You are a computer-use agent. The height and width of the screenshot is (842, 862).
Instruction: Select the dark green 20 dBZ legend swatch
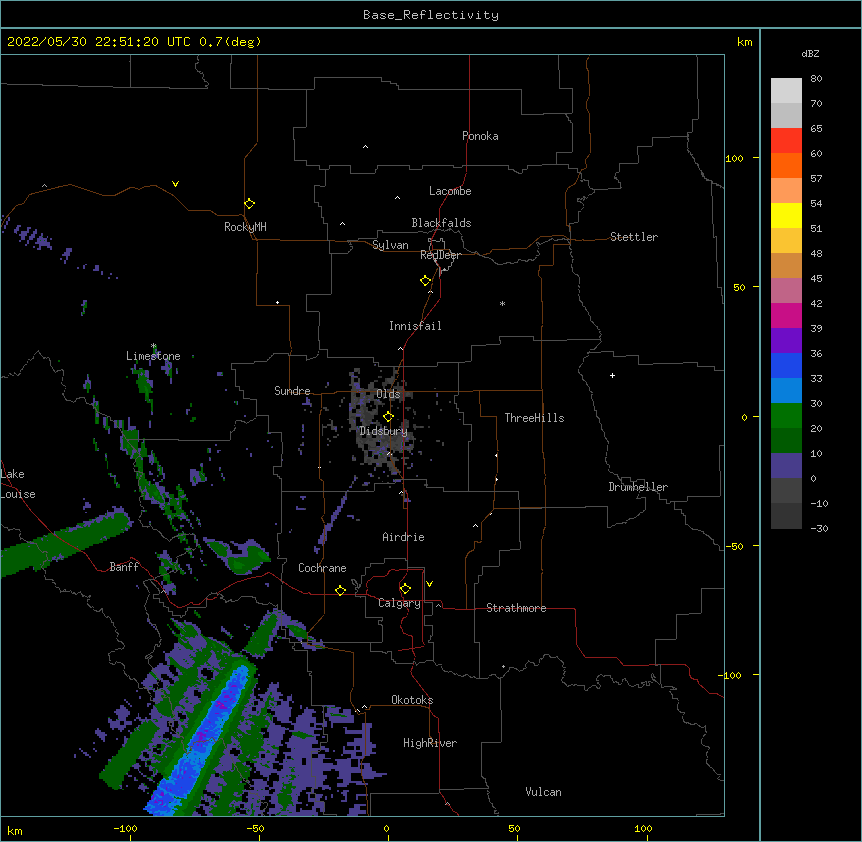(786, 441)
